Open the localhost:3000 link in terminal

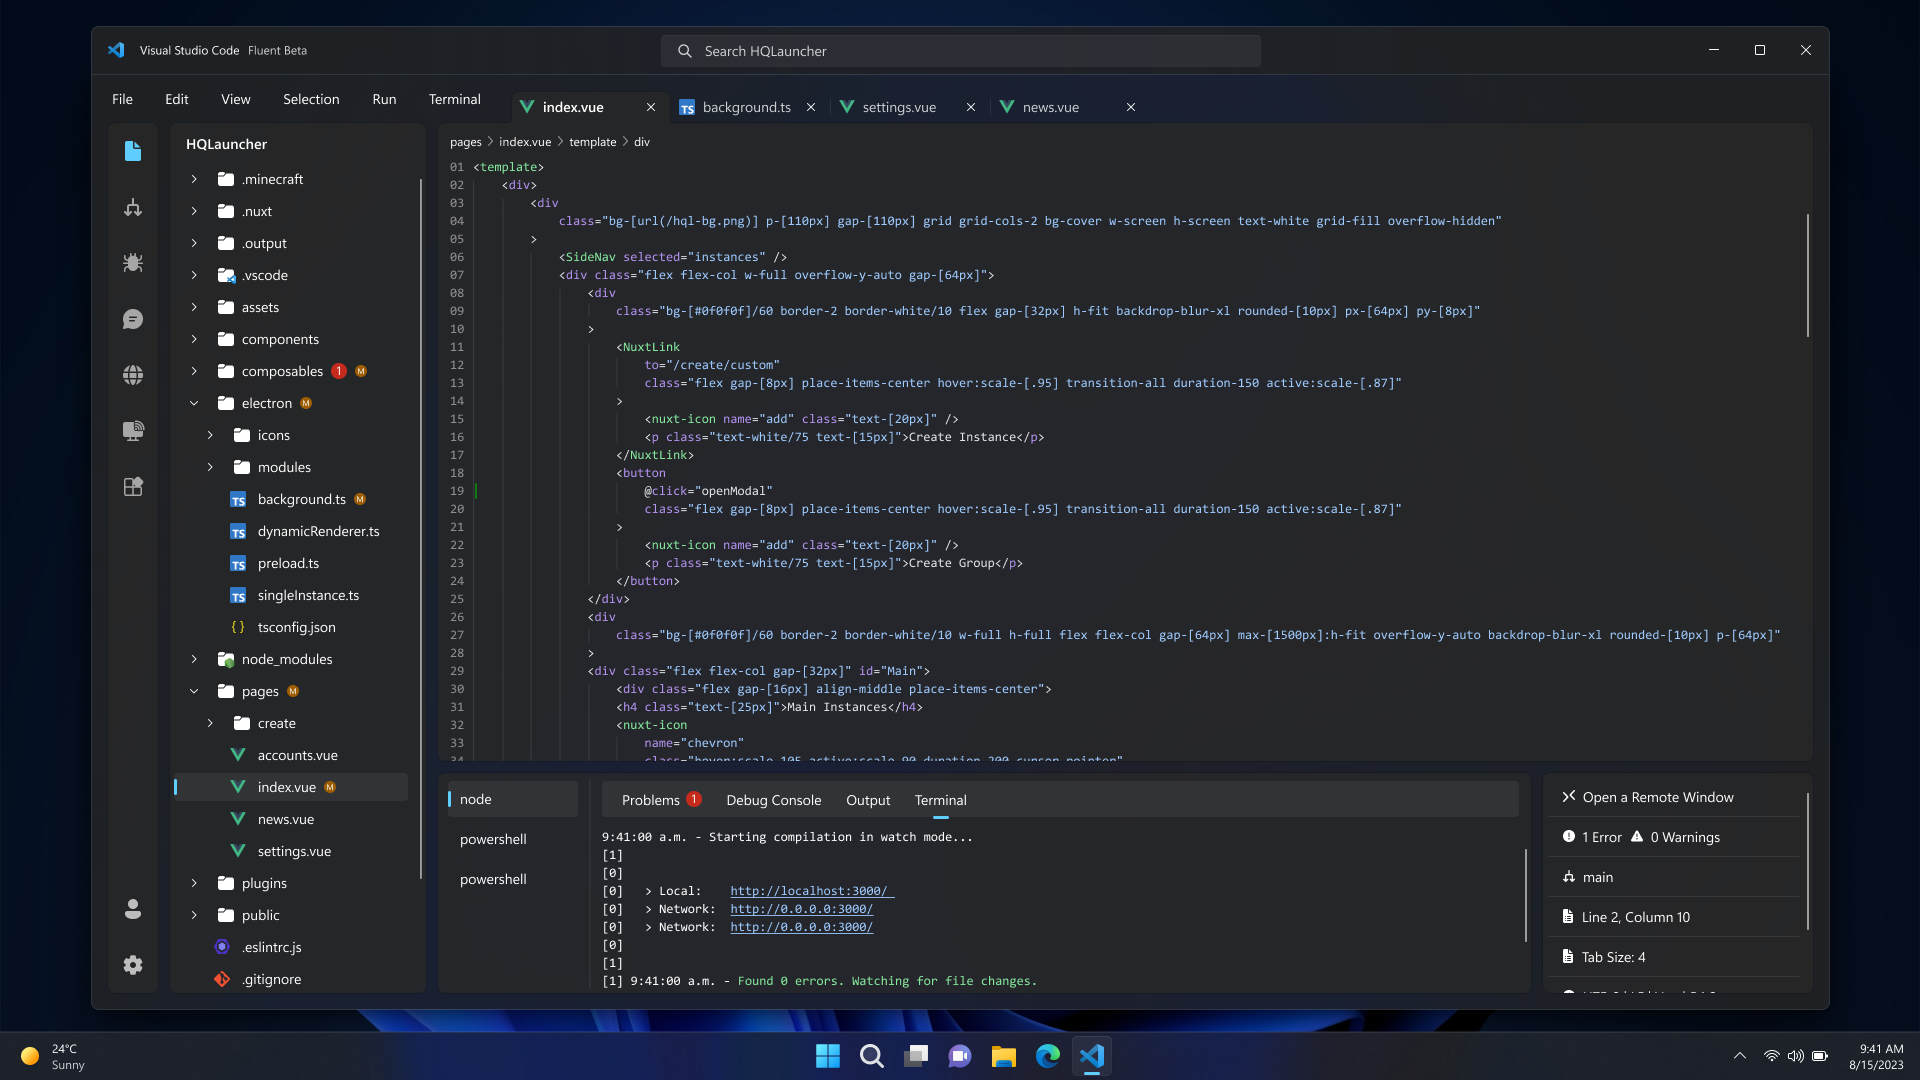pyautogui.click(x=811, y=891)
